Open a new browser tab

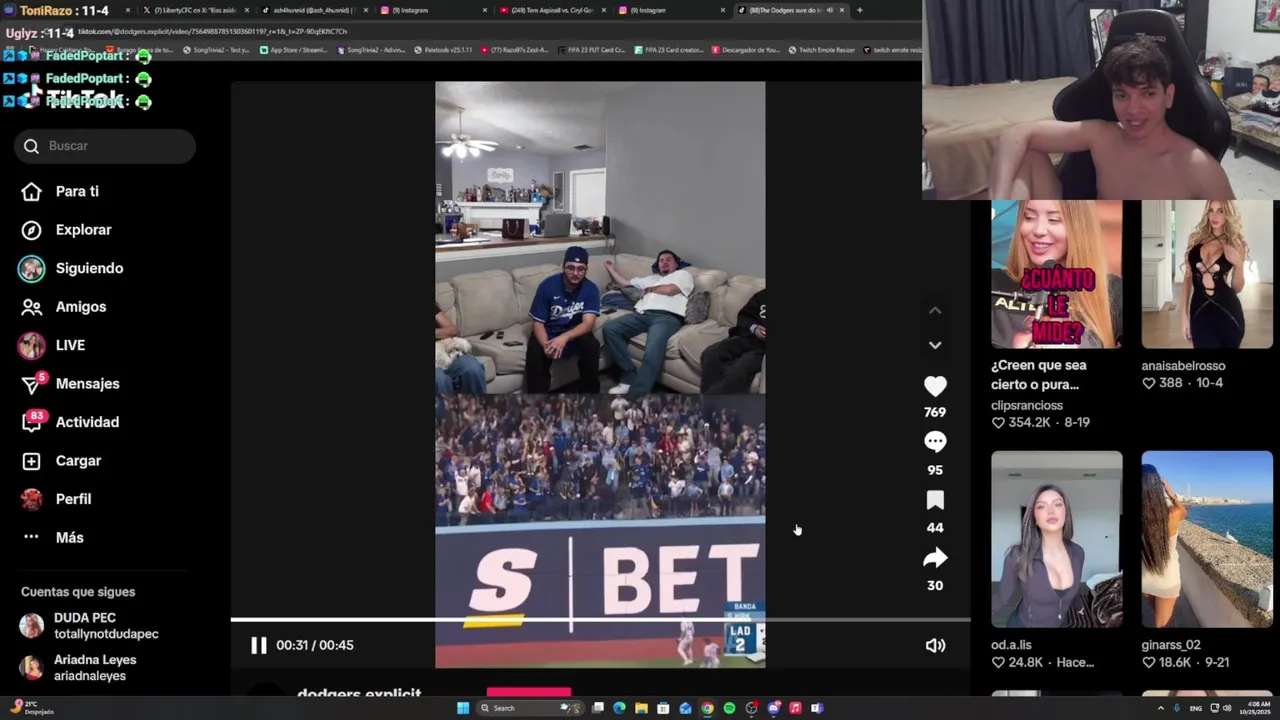click(859, 10)
